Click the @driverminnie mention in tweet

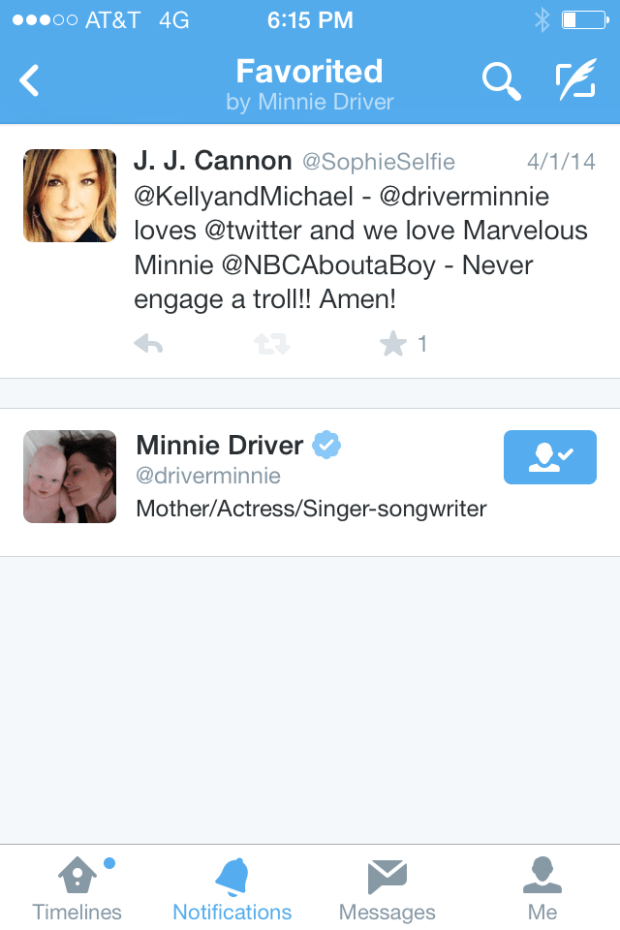(x=465, y=196)
